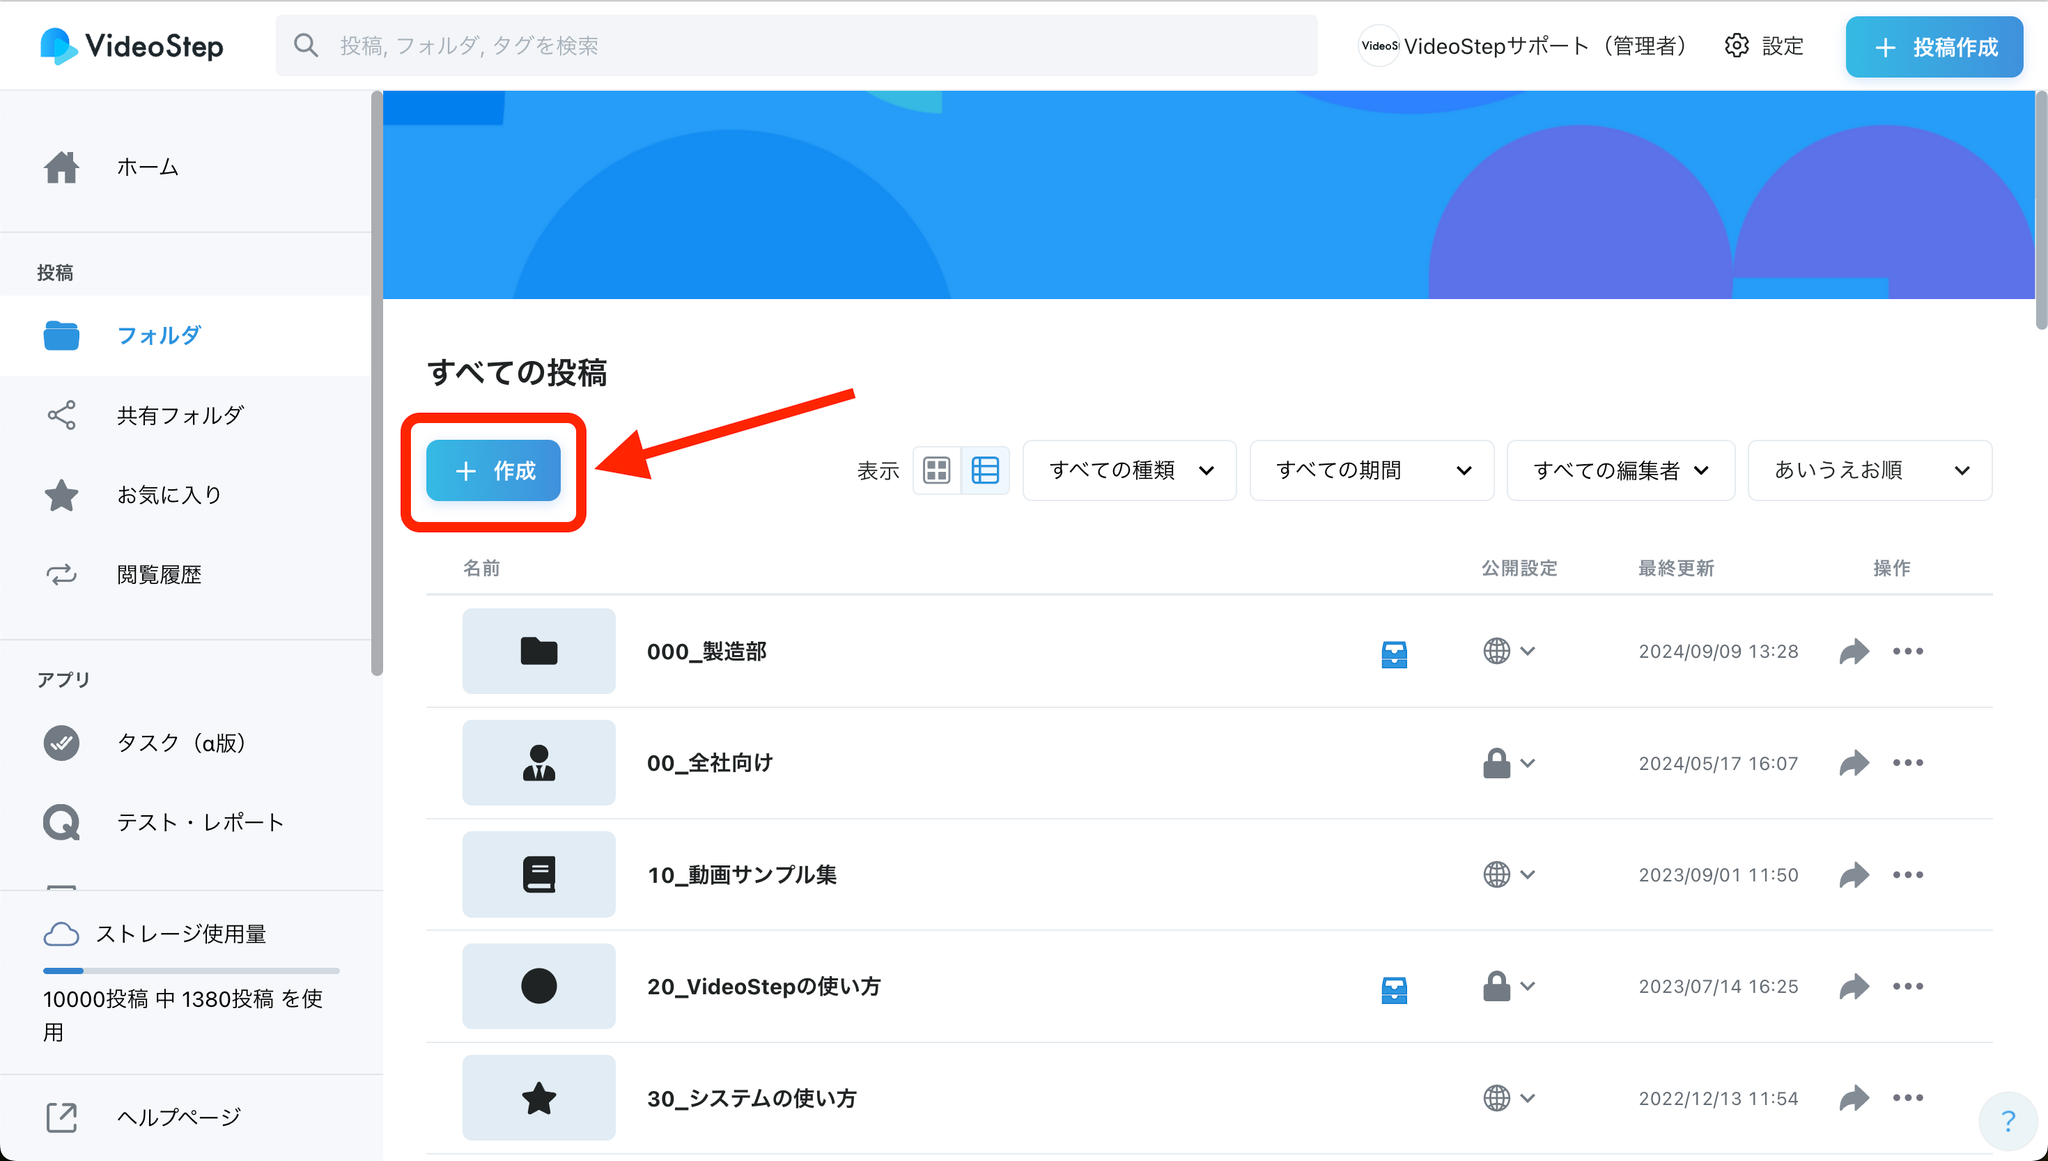The height and width of the screenshot is (1161, 2048).
Task: Switch to list view display icon
Action: [985, 470]
